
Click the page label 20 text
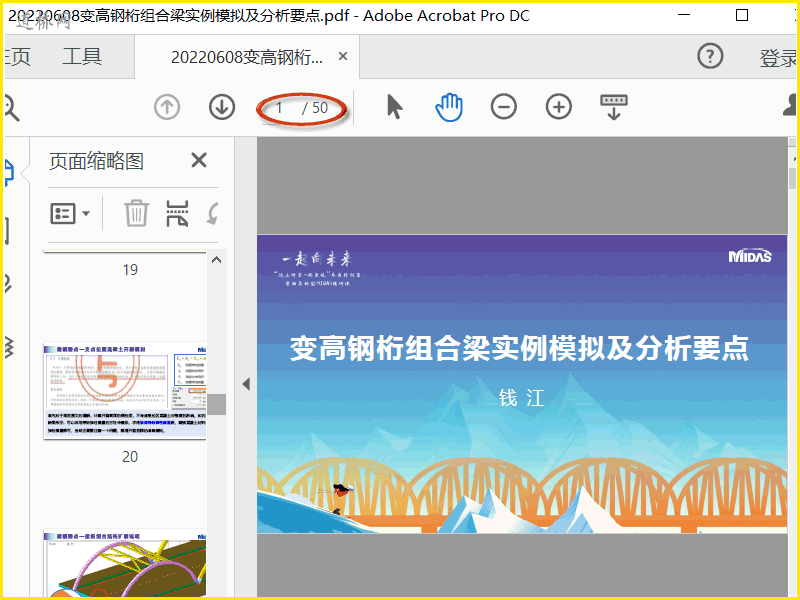(130, 457)
